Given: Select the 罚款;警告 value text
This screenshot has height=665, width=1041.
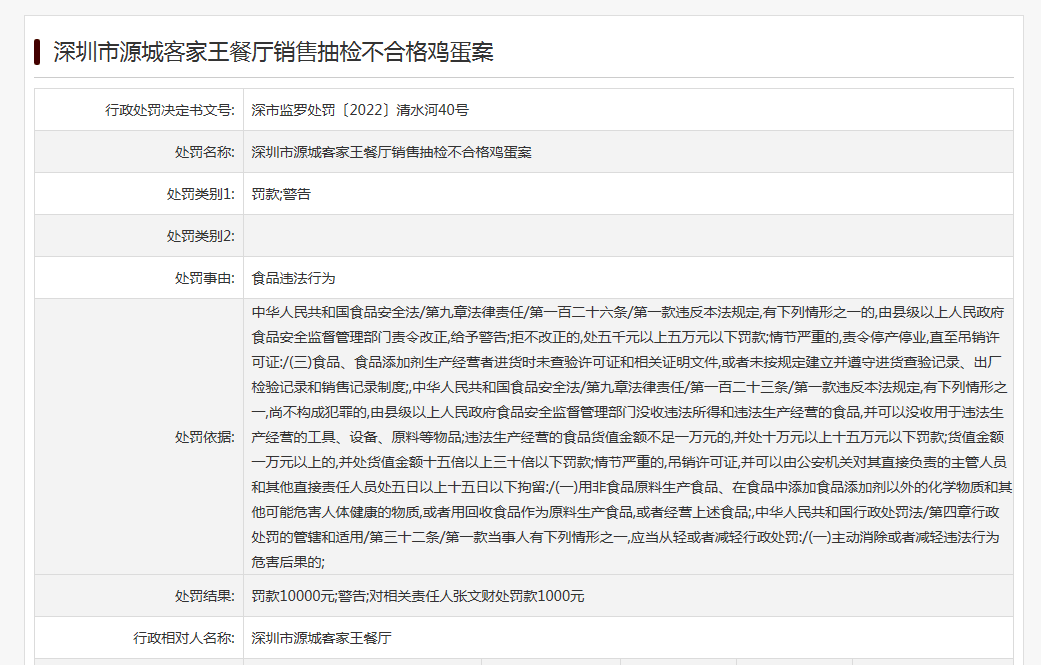Looking at the screenshot, I should click(281, 194).
